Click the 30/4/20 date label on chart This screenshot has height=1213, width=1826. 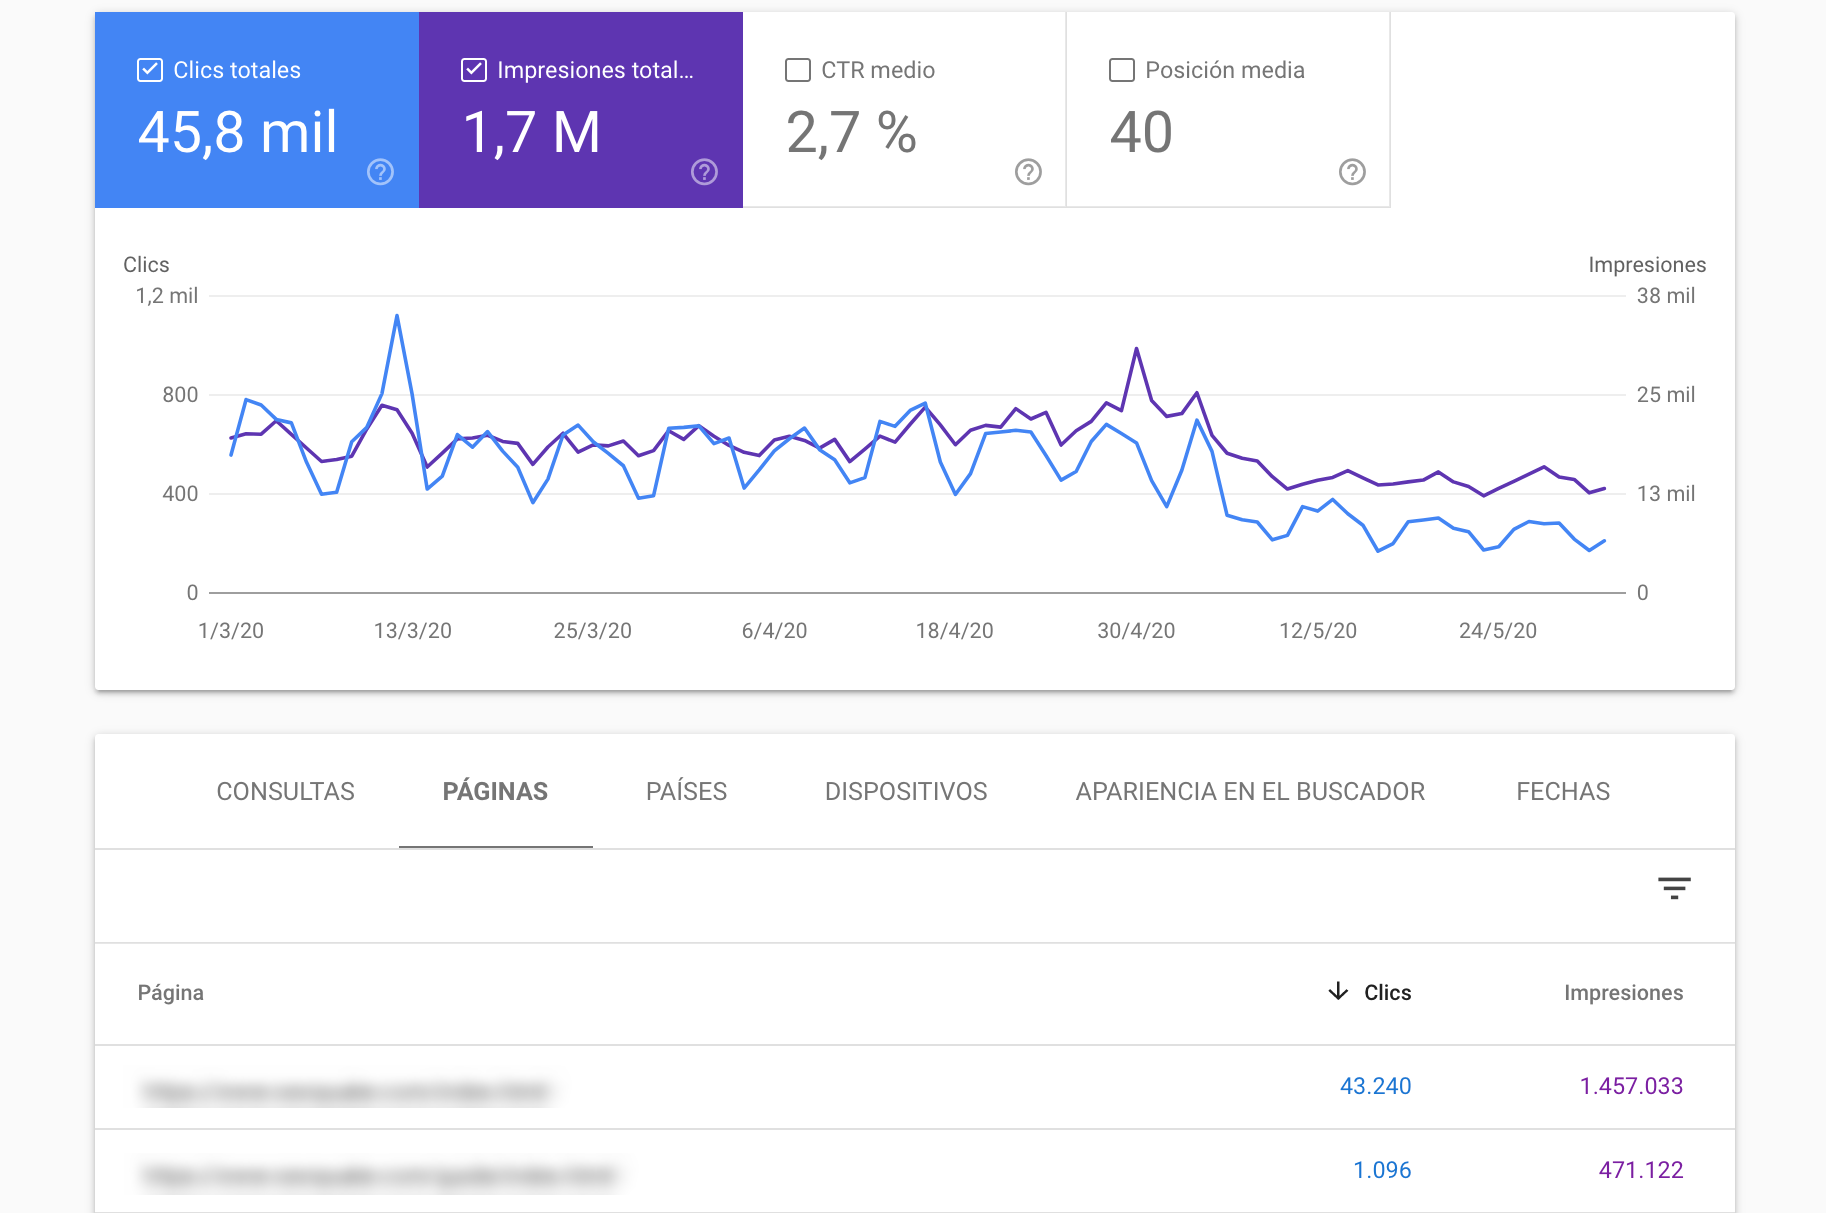pyautogui.click(x=1136, y=631)
